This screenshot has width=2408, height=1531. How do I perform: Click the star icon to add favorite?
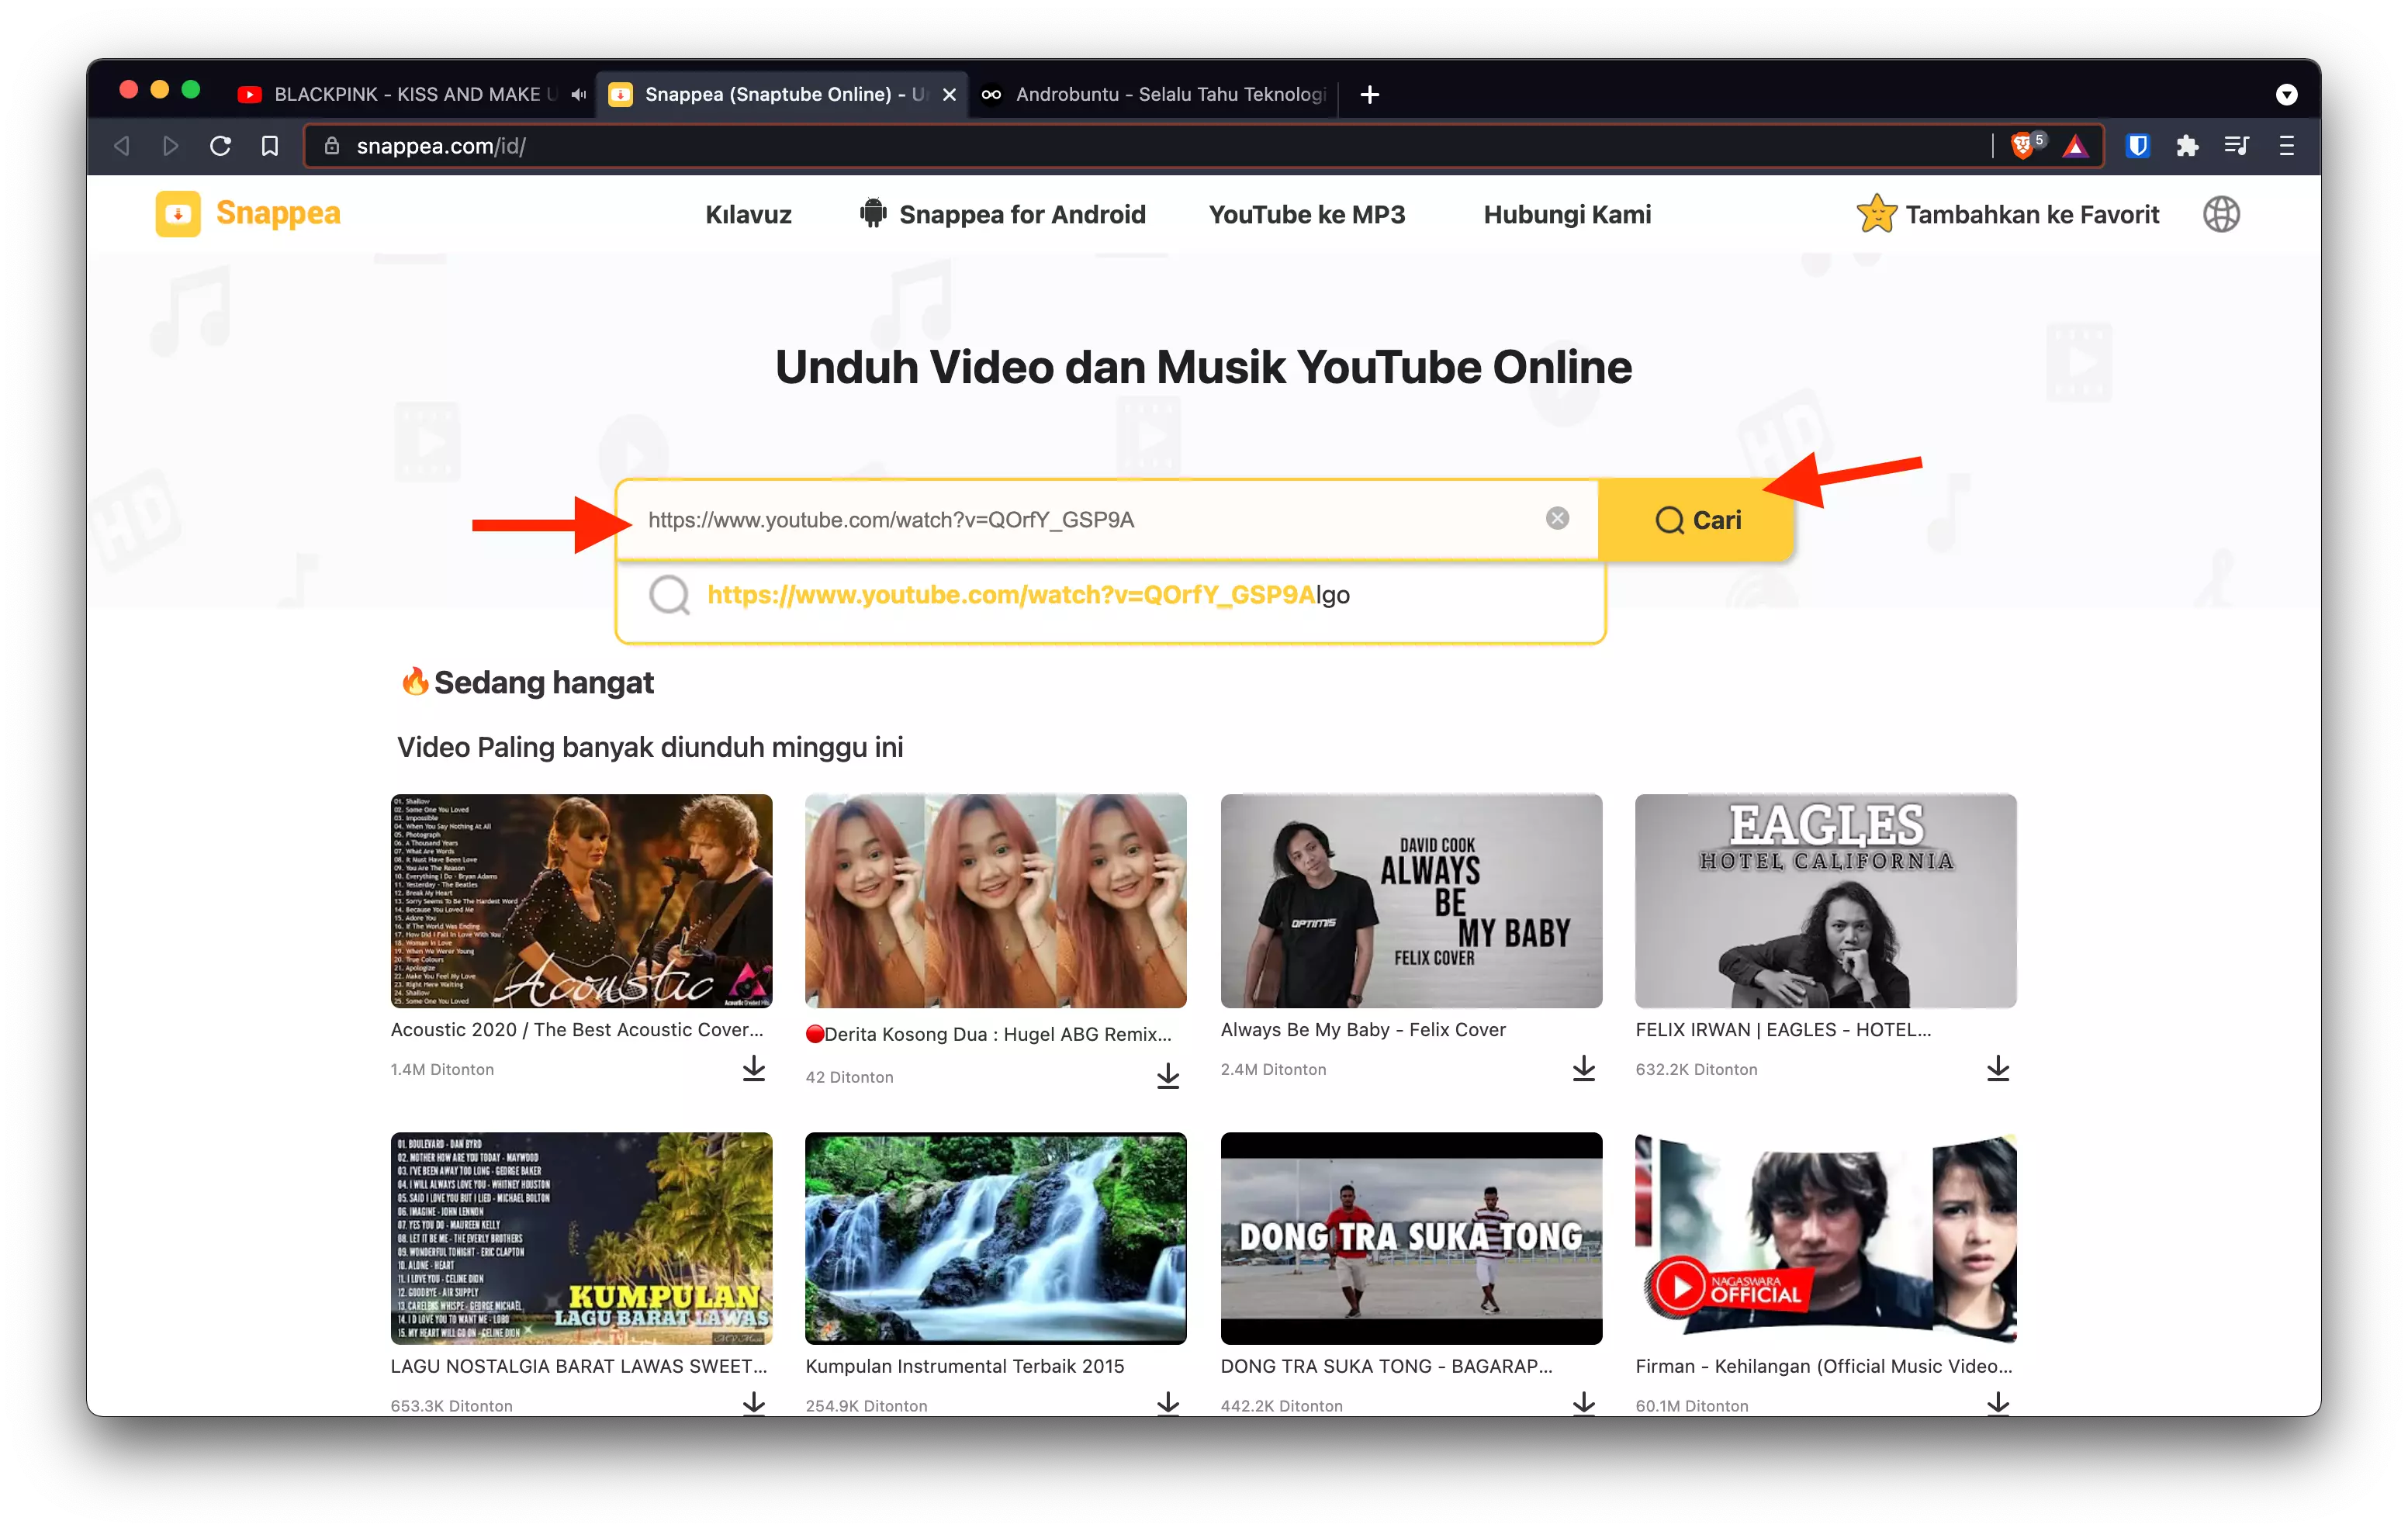[x=1877, y=213]
